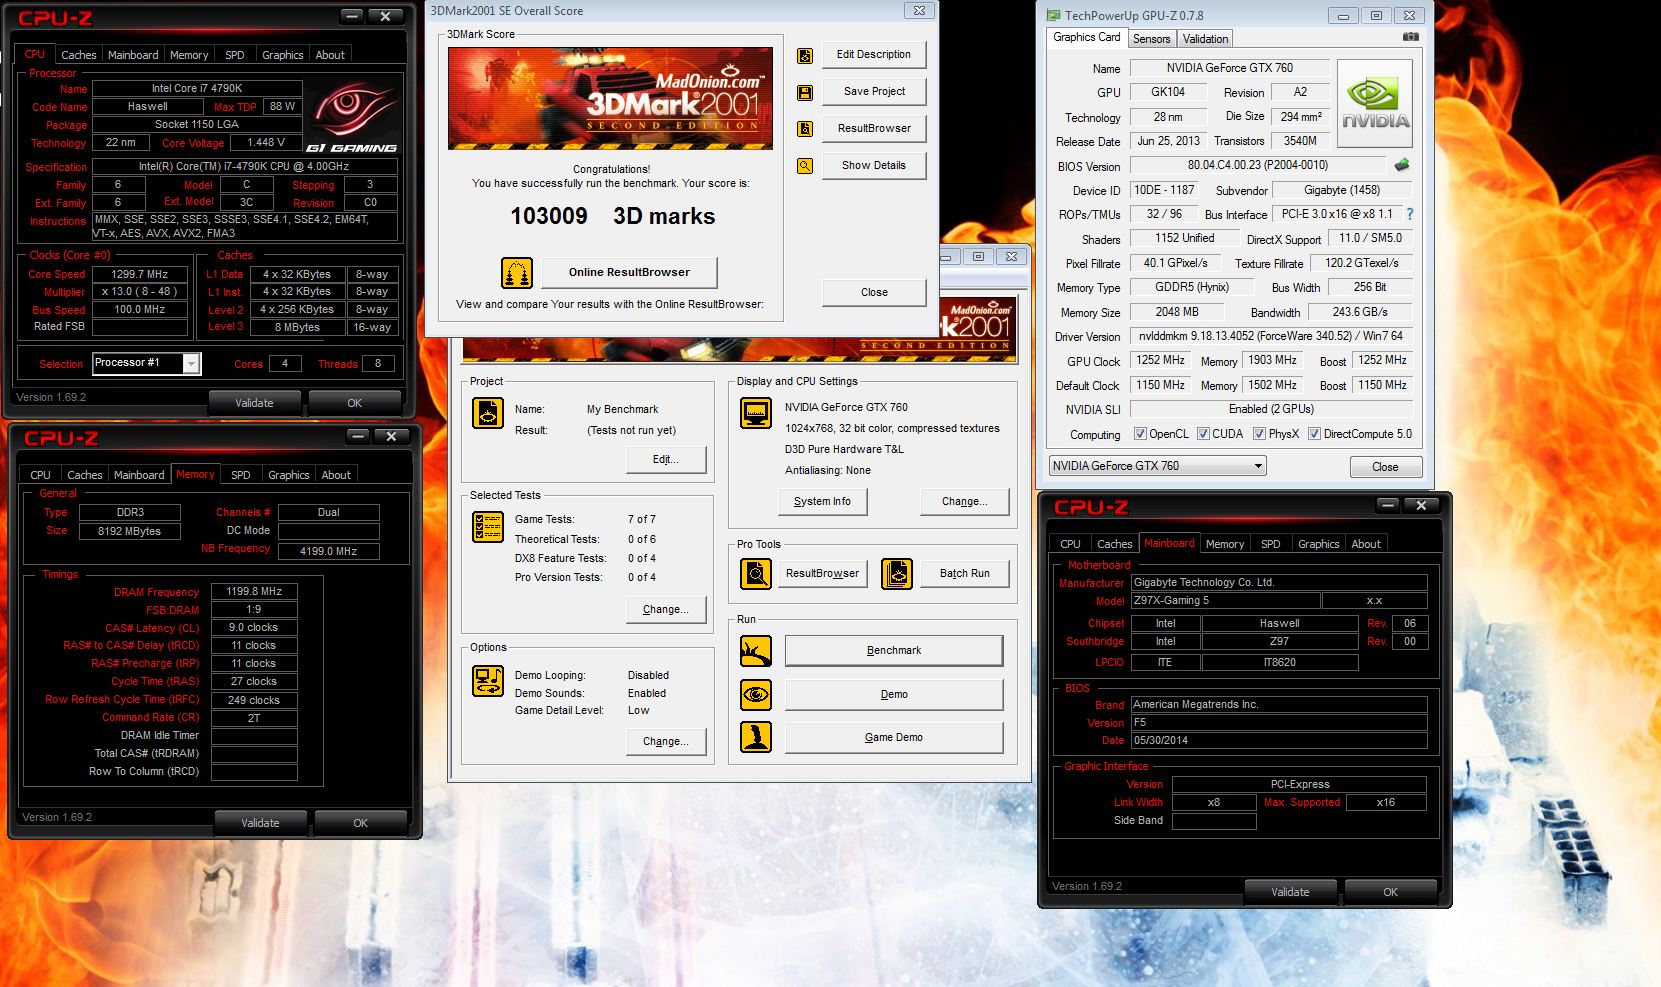Click the G1 Gaming eye logo in CPU-Z
Image resolution: width=1661 pixels, height=987 pixels.
[x=353, y=115]
